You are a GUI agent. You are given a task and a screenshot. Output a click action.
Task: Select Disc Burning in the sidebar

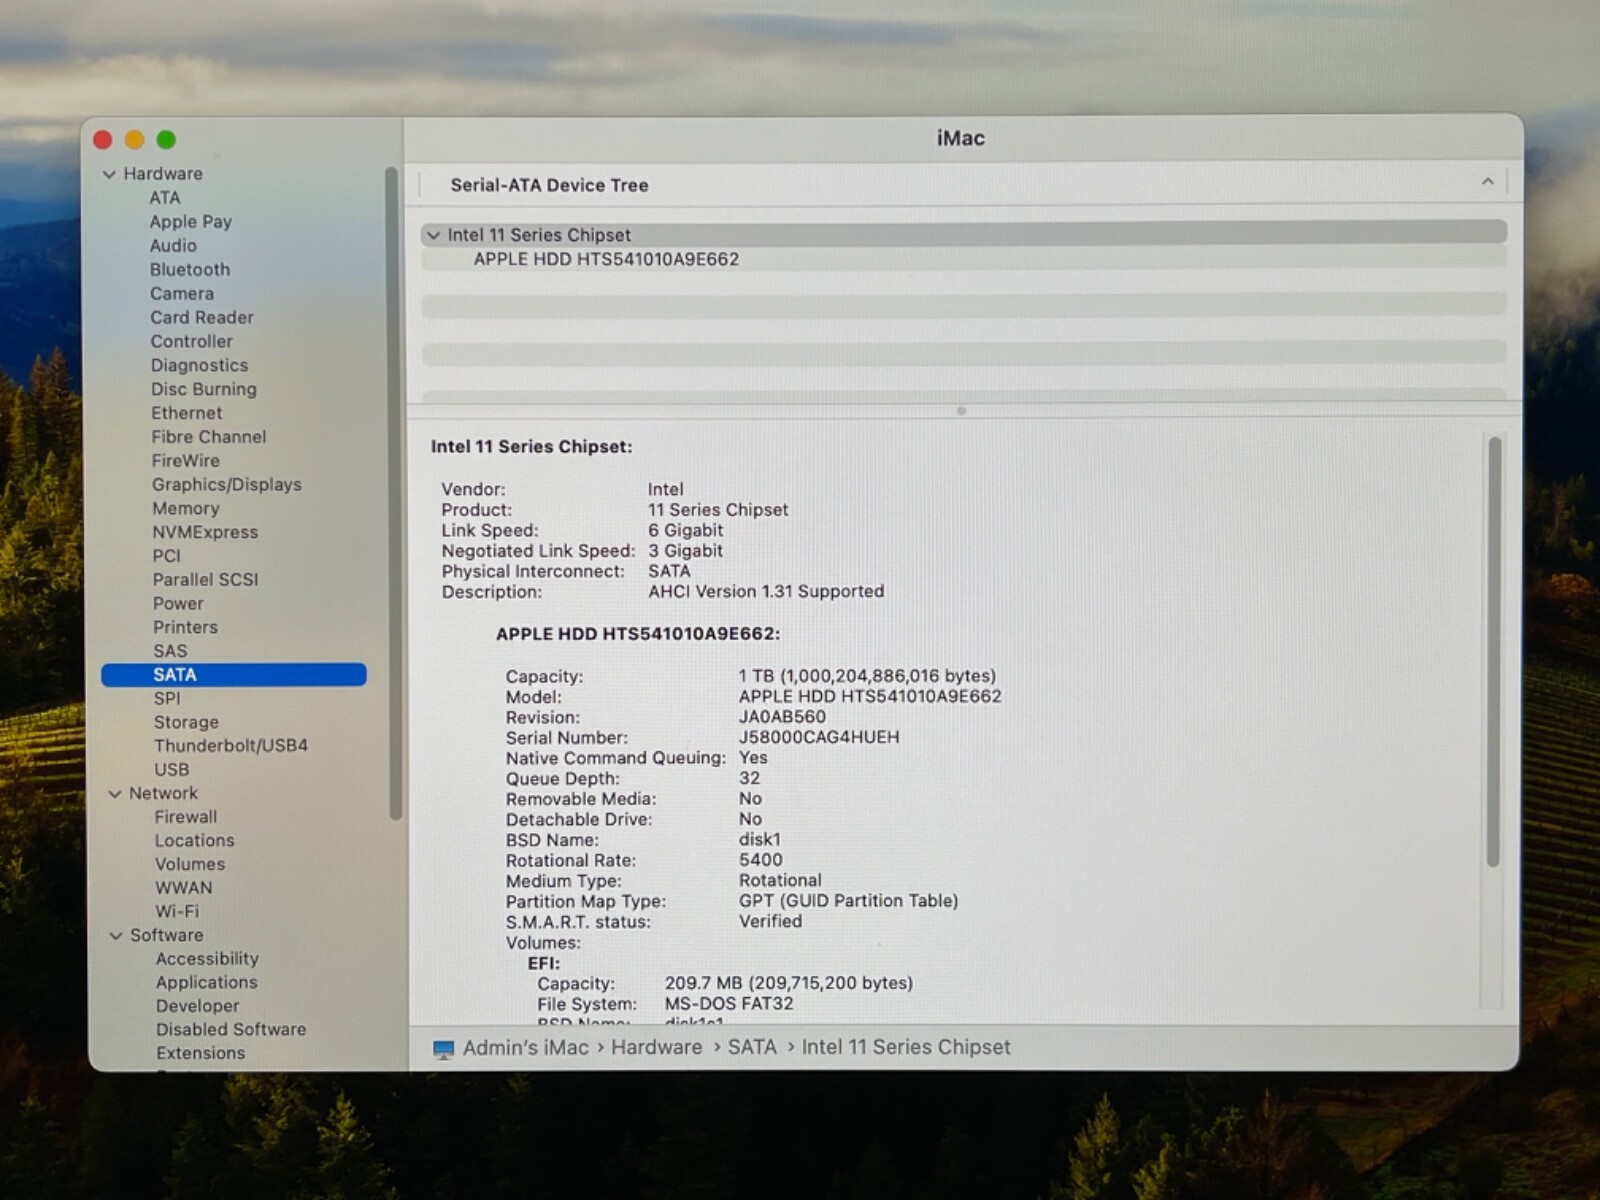coord(204,389)
